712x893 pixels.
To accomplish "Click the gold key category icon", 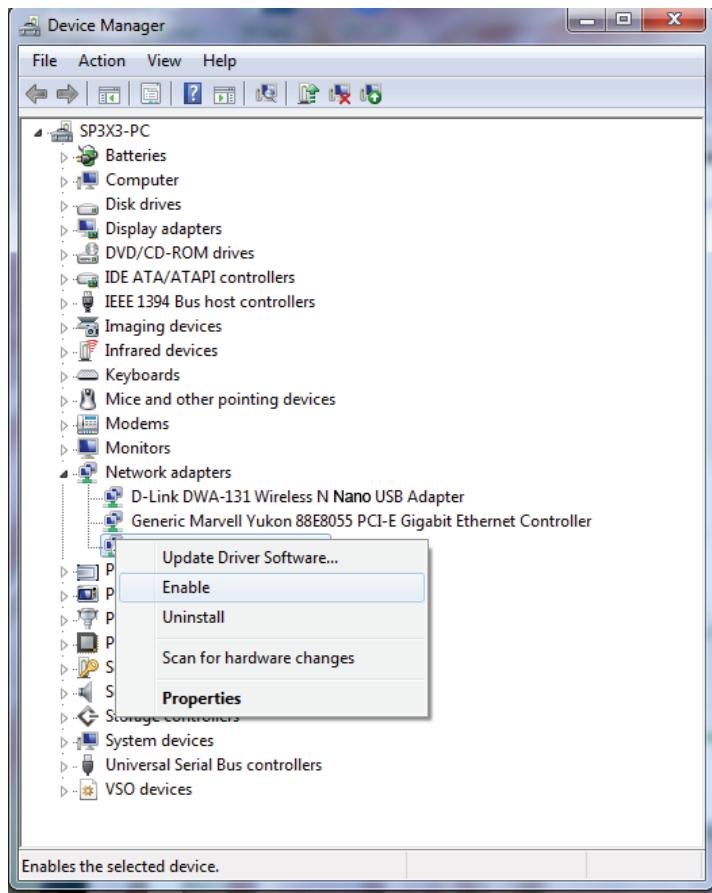I will click(87, 667).
